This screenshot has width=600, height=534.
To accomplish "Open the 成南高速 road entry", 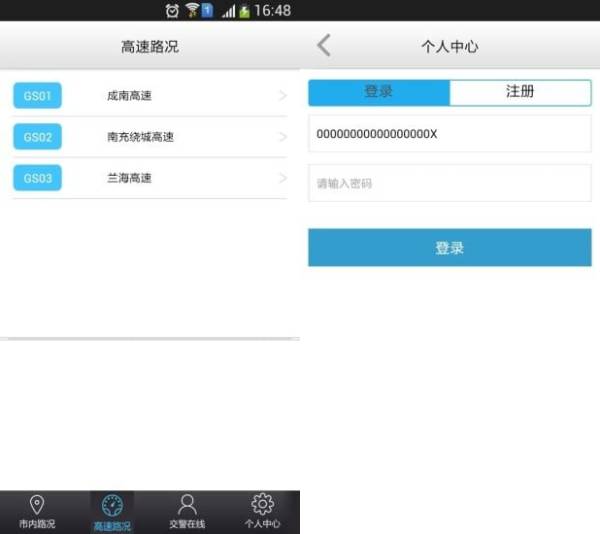I will (150, 95).
